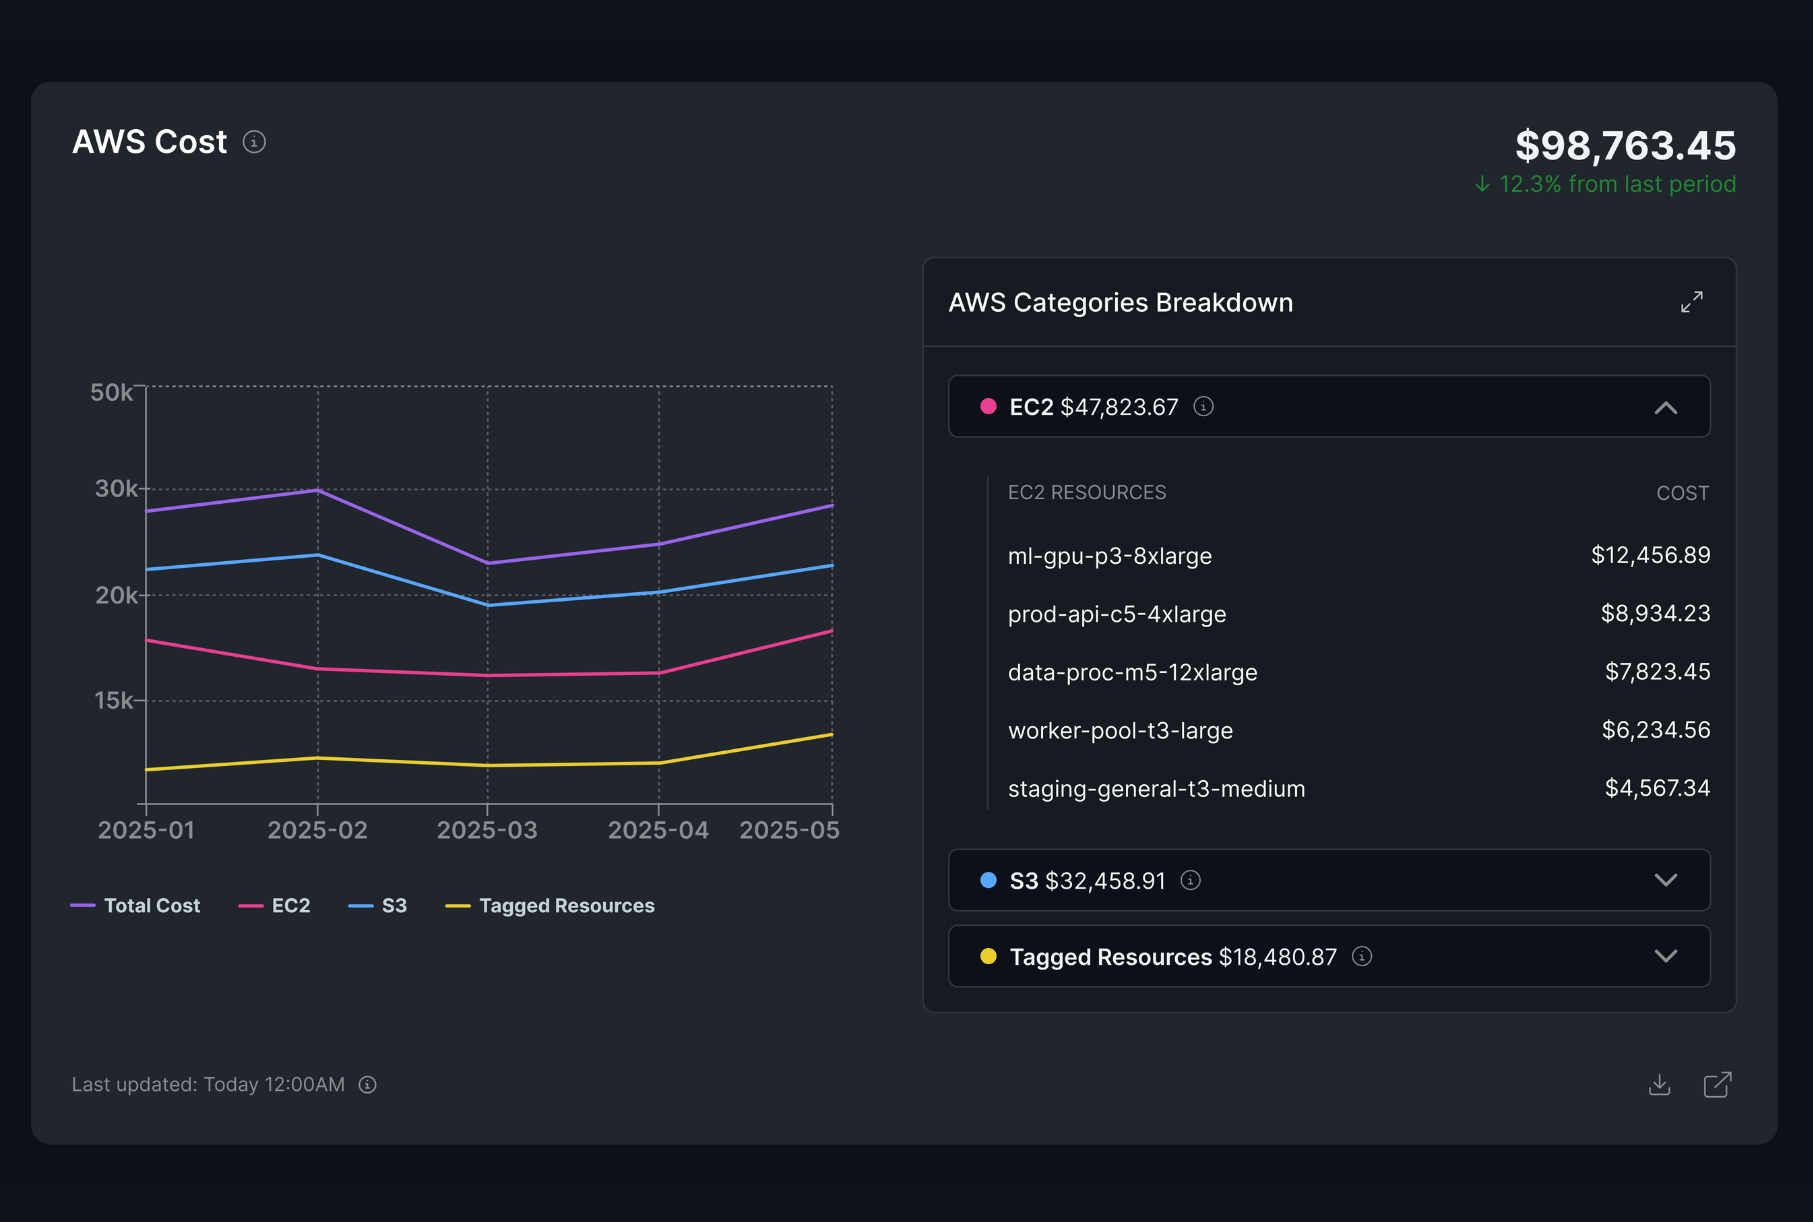
Task: Open the info tooltip beside AWS Cost title
Action: [255, 142]
